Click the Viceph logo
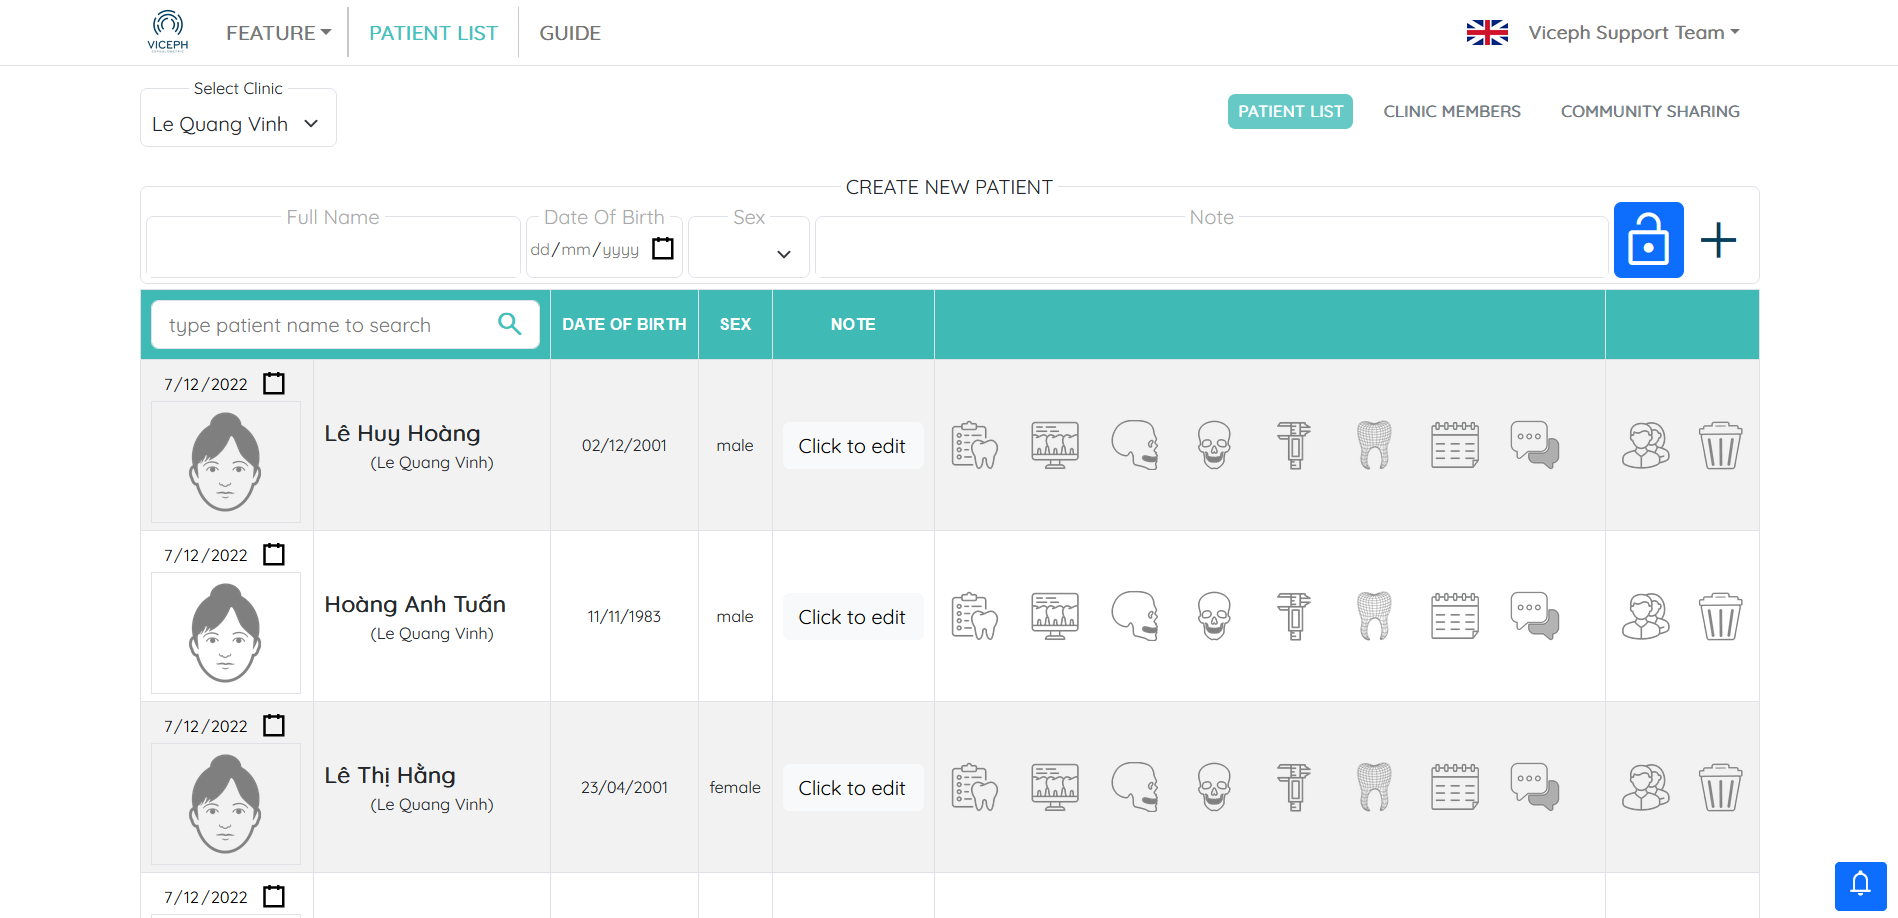1898x918 pixels. 168,31
